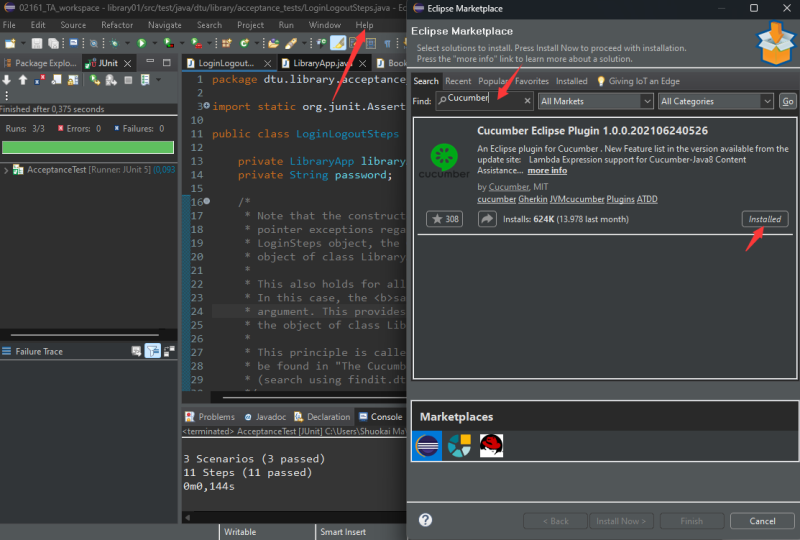Expand the AcceptanceTest tree node

pyautogui.click(x=6, y=170)
